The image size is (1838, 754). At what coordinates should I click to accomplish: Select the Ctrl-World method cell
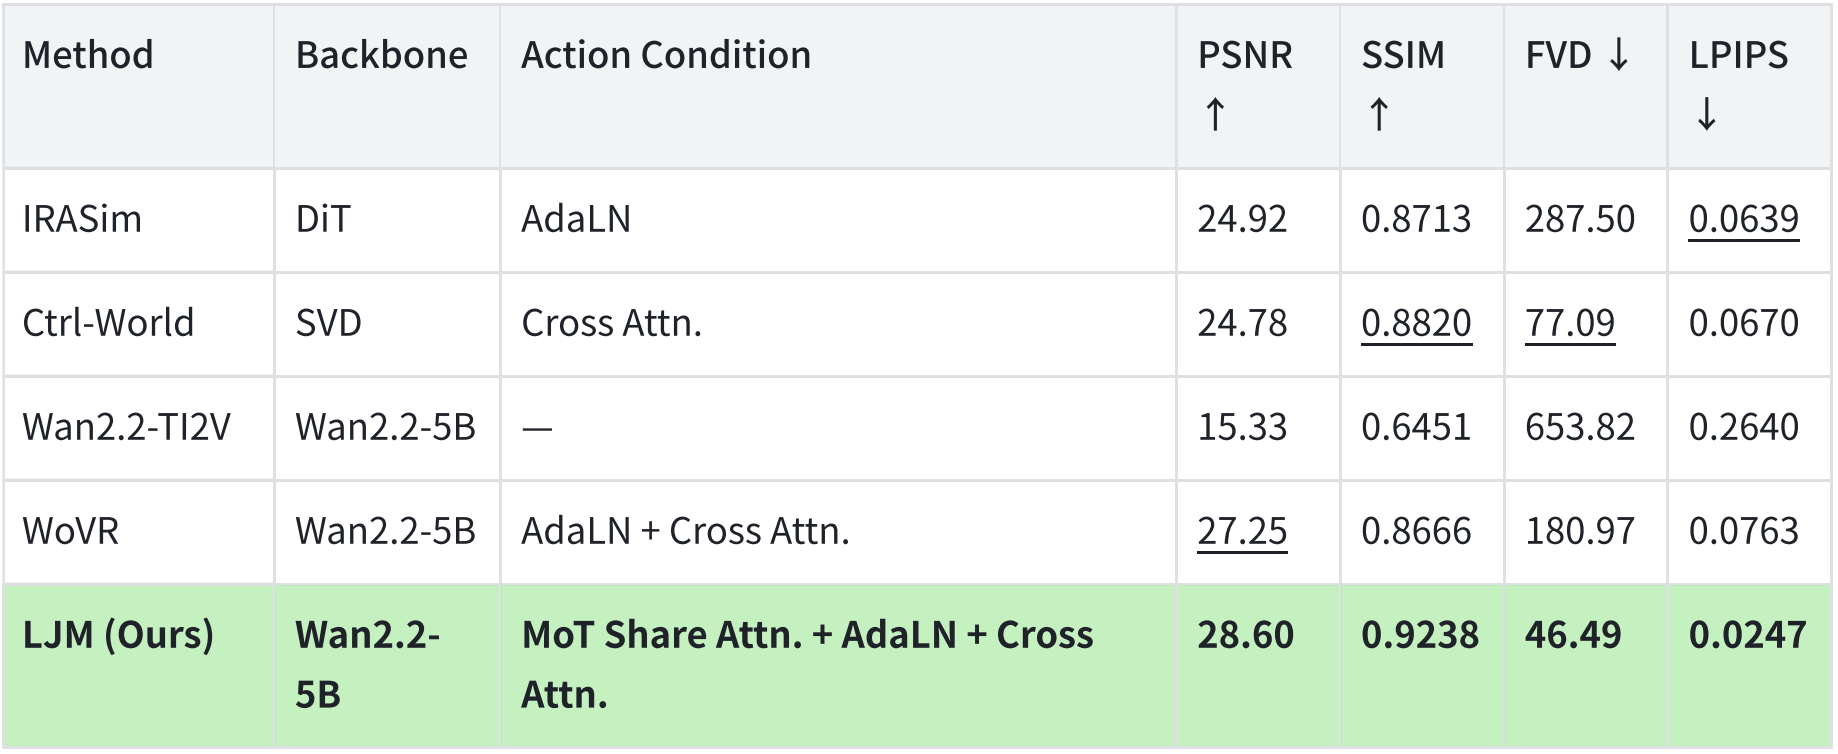coord(139,324)
